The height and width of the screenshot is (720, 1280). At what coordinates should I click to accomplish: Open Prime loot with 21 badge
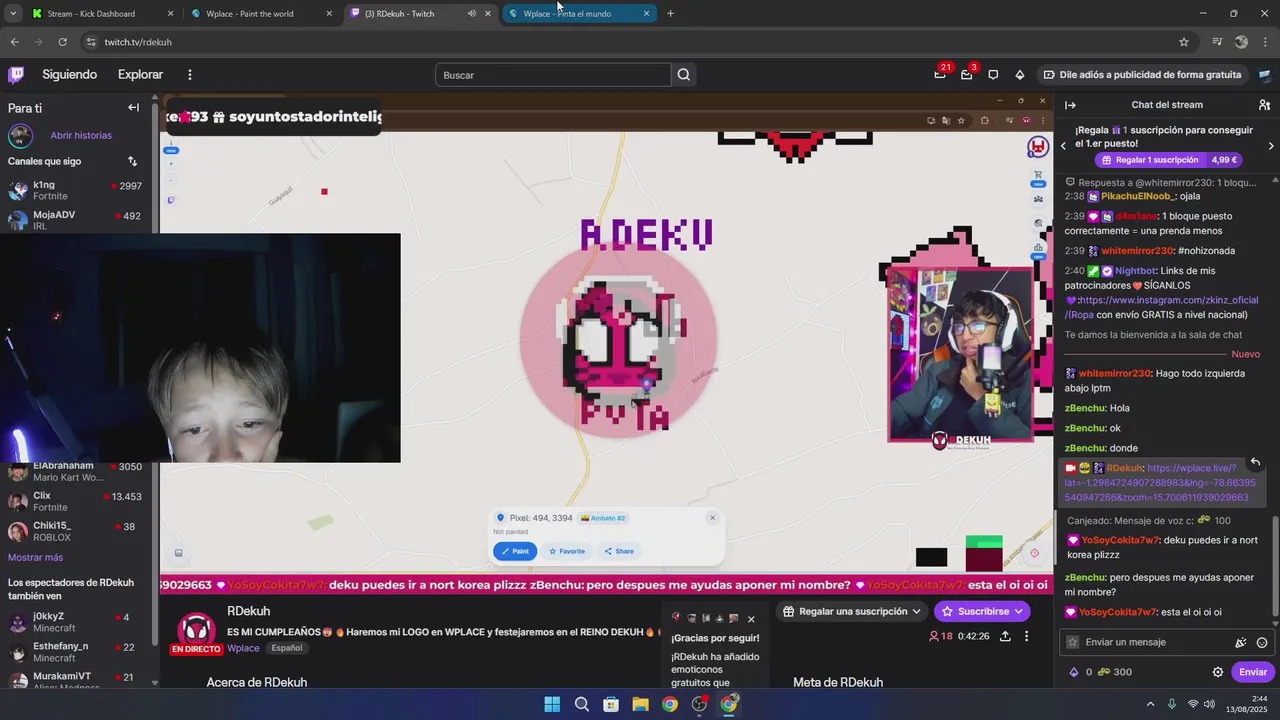click(x=940, y=74)
